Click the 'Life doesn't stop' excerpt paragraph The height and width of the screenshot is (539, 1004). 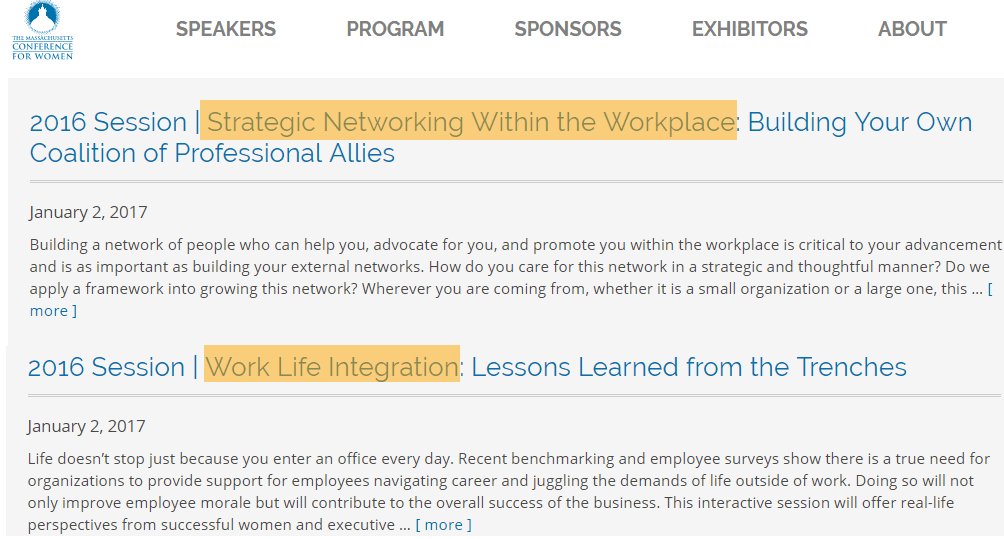click(509, 492)
